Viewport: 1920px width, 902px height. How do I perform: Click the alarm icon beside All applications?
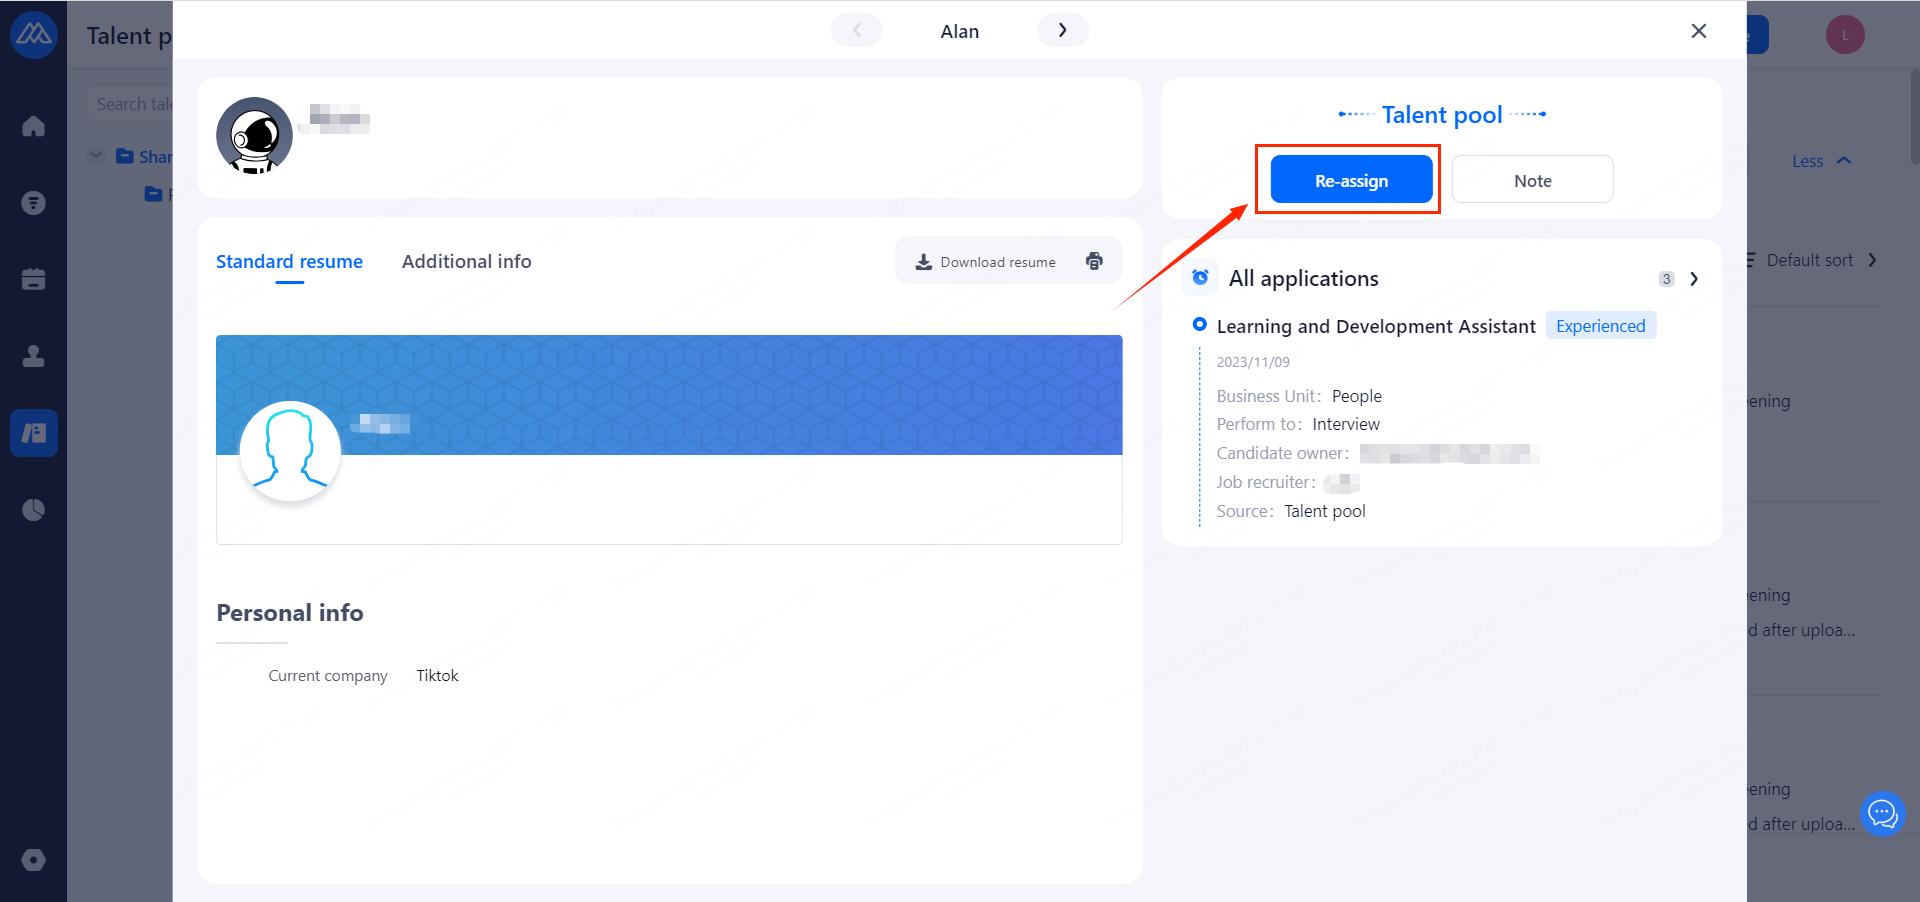click(x=1200, y=278)
